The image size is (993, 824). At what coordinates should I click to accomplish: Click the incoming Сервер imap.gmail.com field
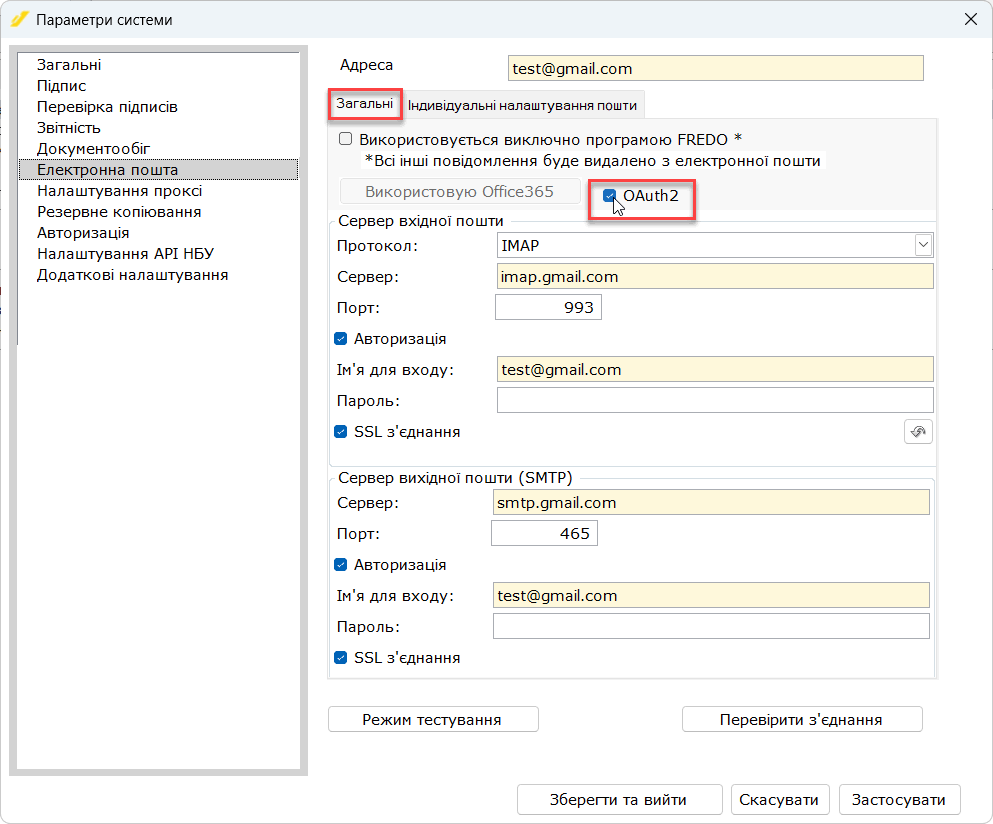[x=715, y=277]
